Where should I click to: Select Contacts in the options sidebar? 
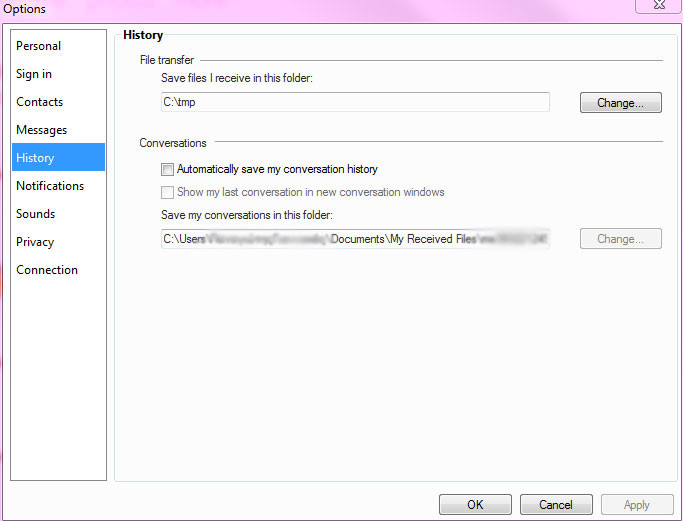pyautogui.click(x=40, y=102)
